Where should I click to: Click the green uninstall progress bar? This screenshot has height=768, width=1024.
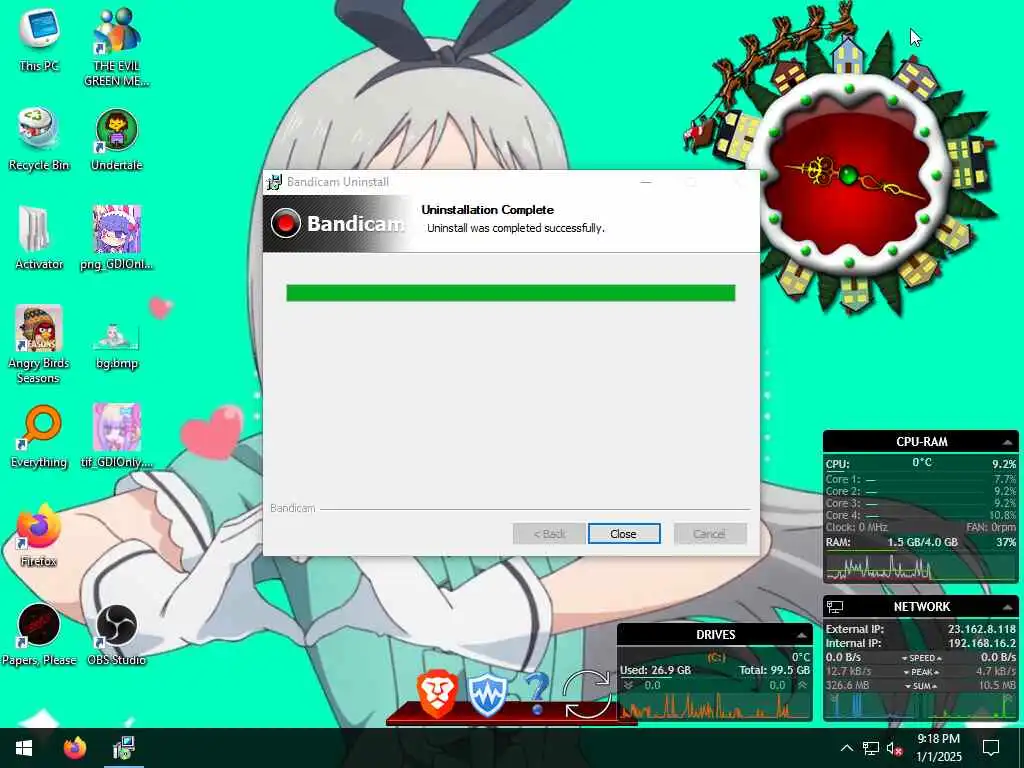tap(511, 293)
